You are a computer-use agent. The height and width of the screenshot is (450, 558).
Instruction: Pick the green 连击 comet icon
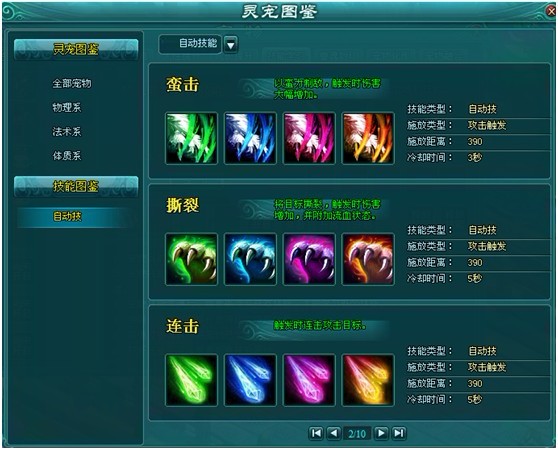[191, 380]
